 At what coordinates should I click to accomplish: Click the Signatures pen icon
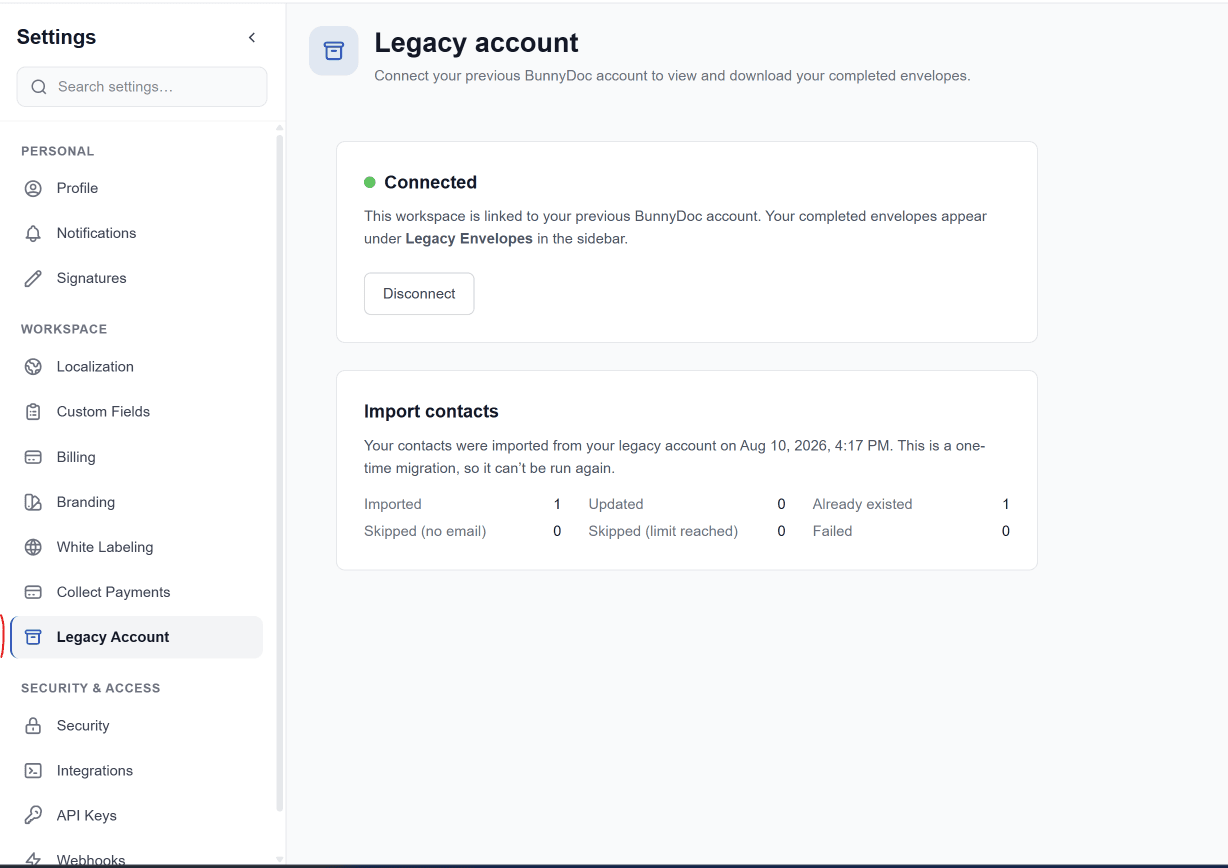pos(33,278)
